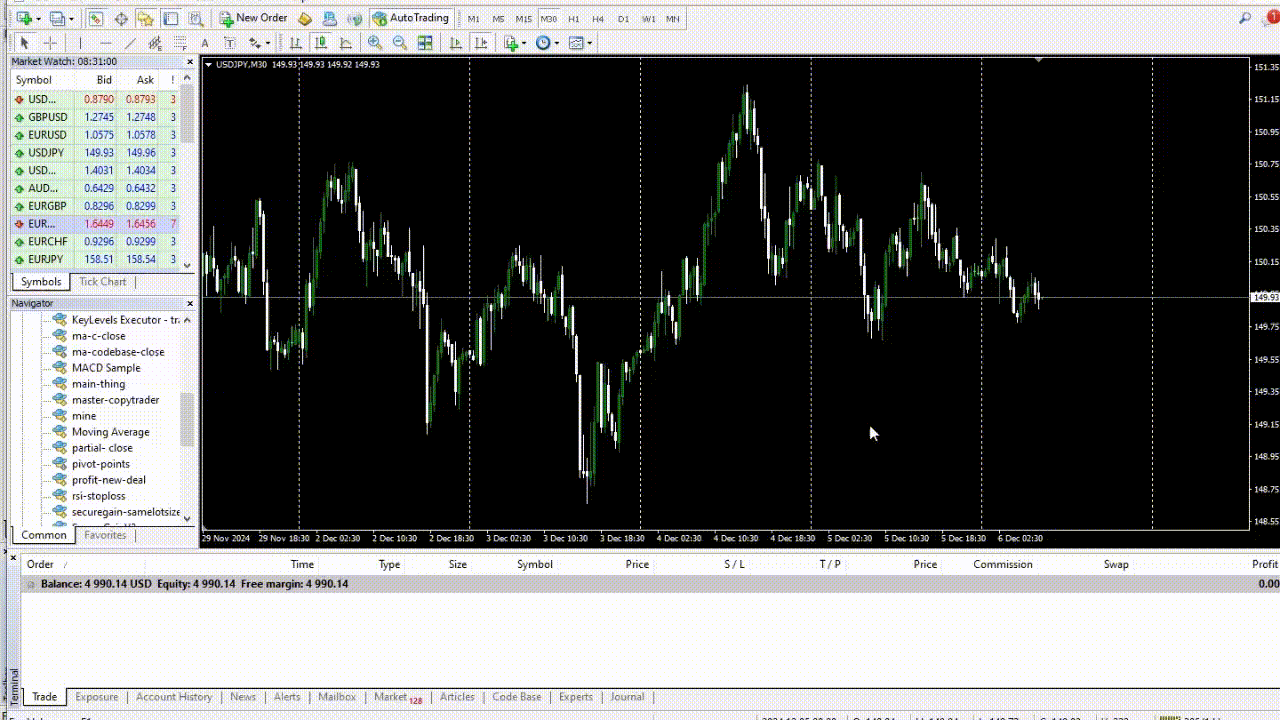Screen dimensions: 1280x720
Task: Open the Alerts terminal tab
Action: (287, 697)
